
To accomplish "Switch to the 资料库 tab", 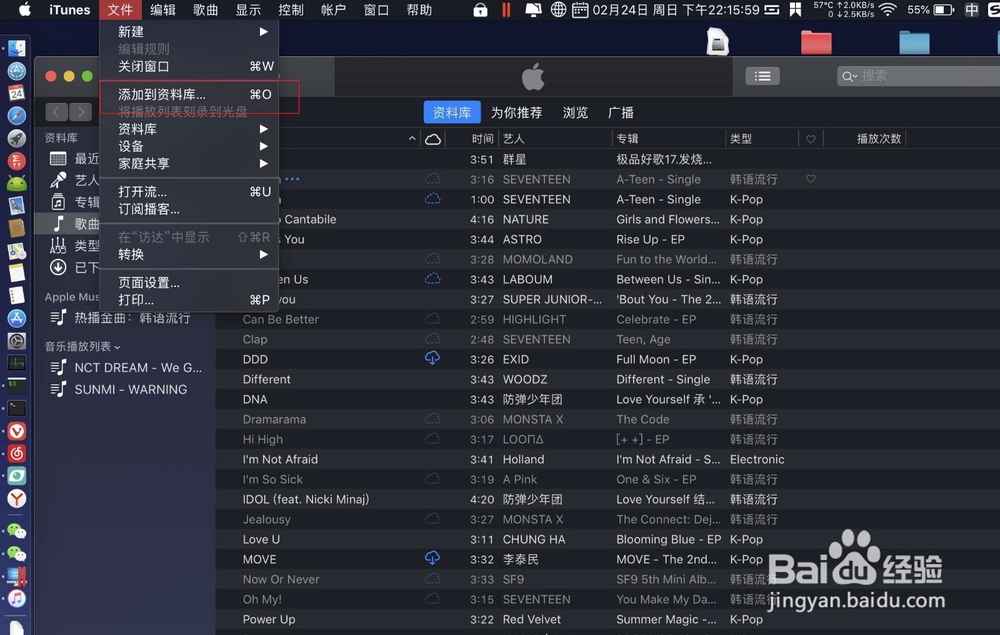I will (x=452, y=113).
